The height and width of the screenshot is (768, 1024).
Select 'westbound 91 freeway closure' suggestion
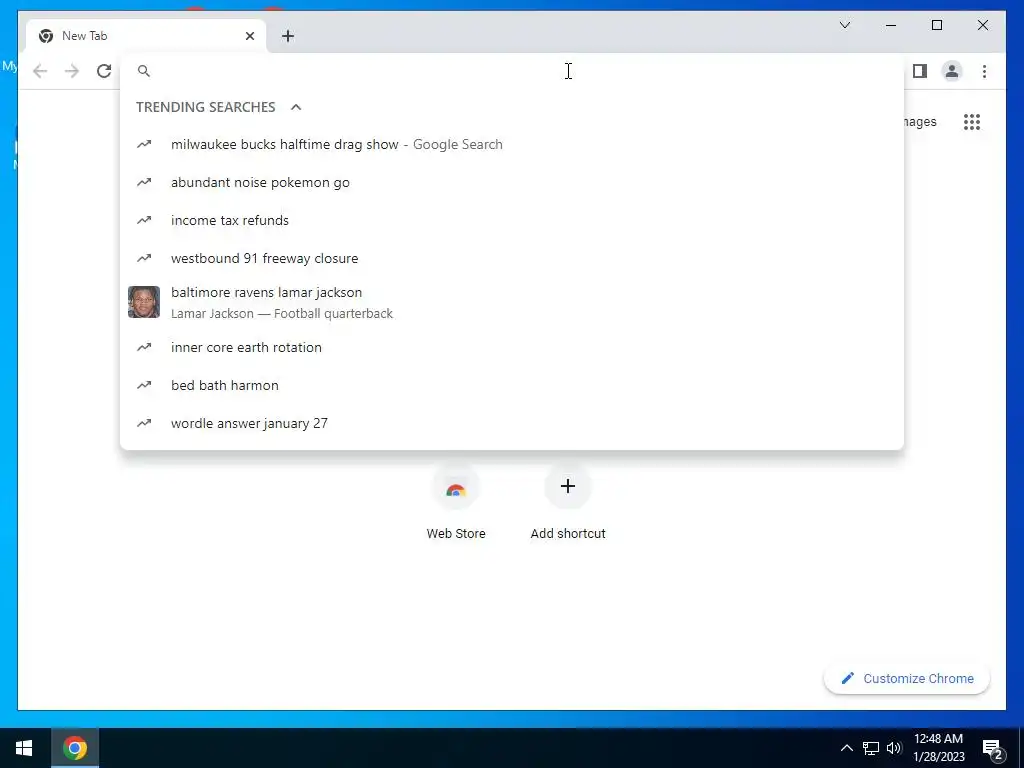pos(512,258)
